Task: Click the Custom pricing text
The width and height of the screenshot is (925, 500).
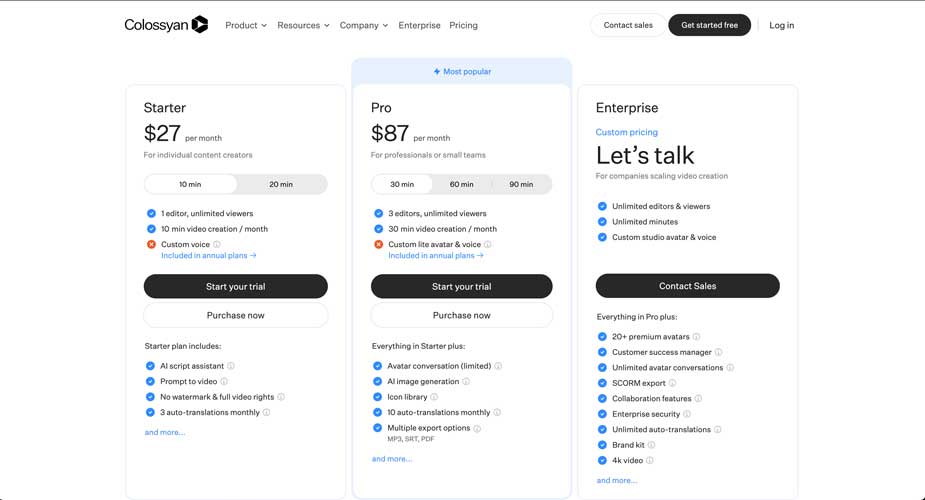Action: pyautogui.click(x=626, y=132)
